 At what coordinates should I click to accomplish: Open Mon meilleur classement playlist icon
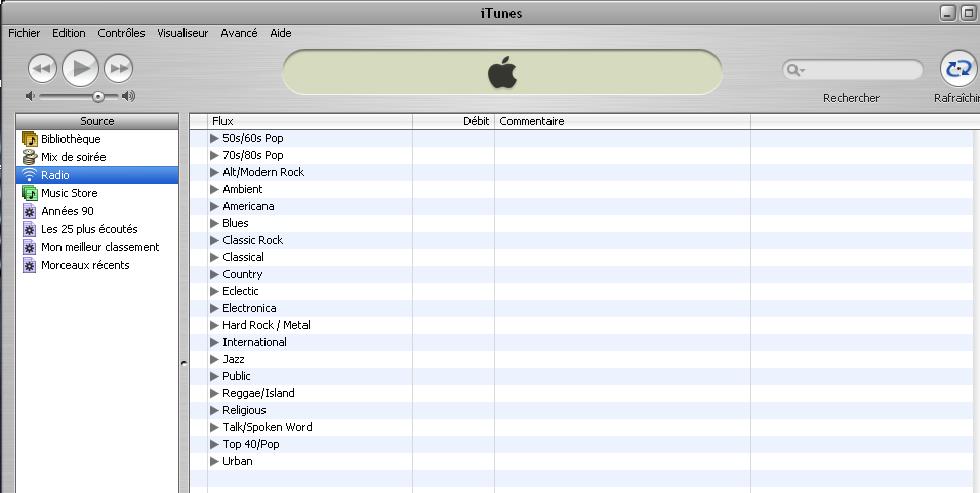[29, 247]
